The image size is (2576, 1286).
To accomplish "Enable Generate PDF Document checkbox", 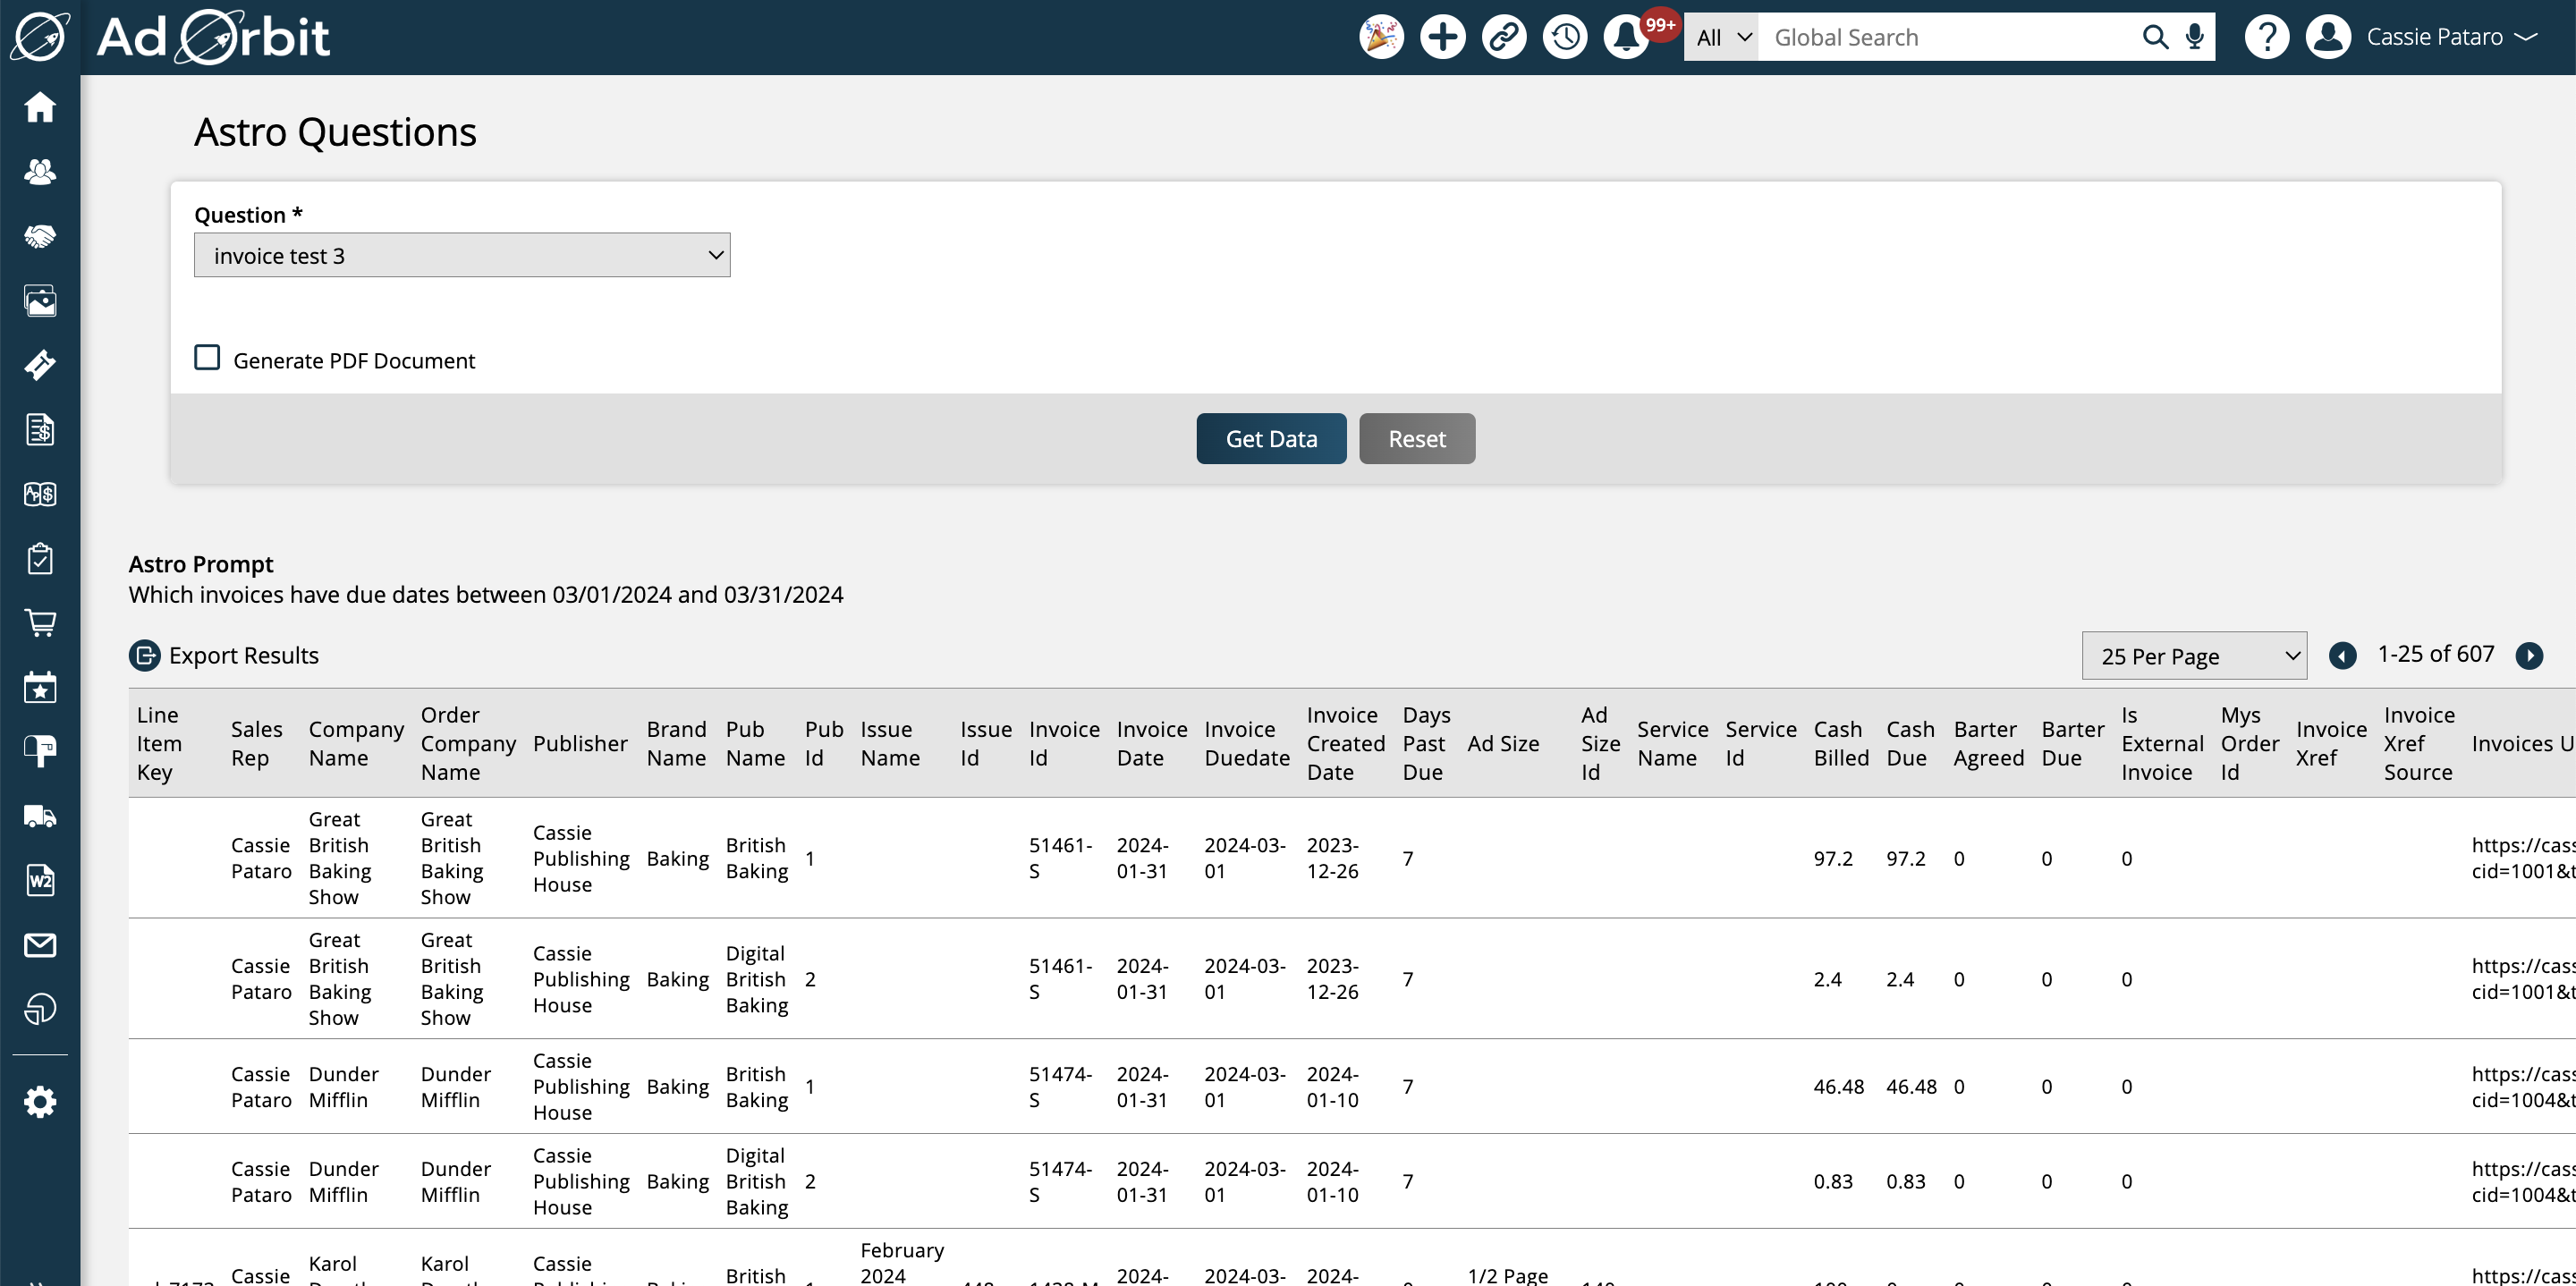I will [x=207, y=358].
